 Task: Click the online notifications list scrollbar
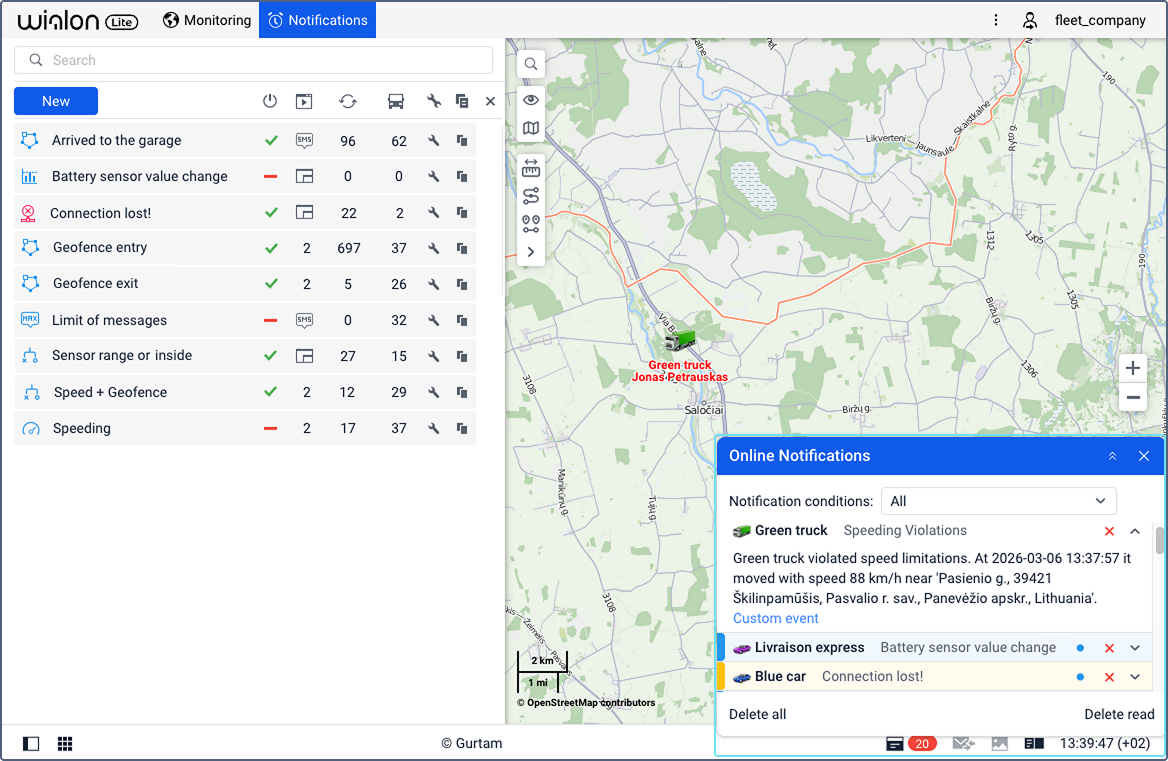click(1160, 541)
